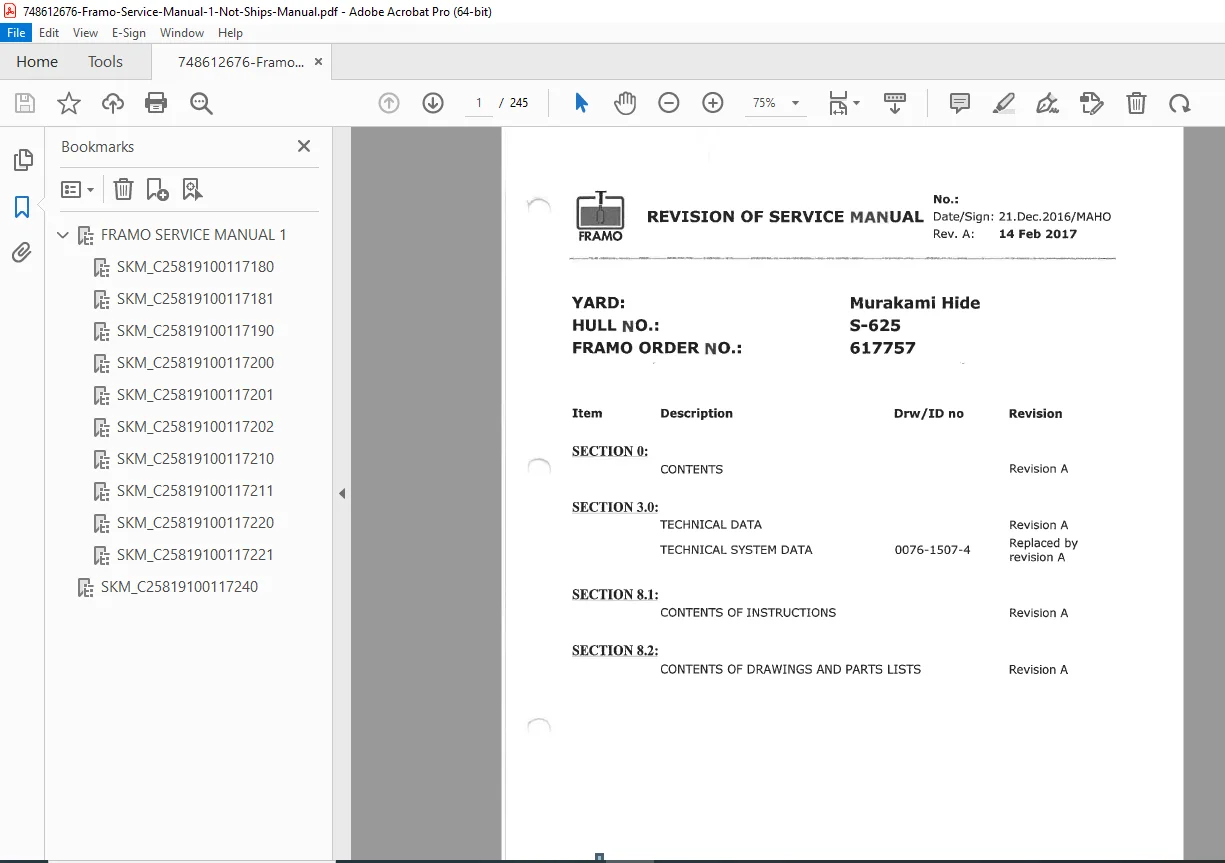
Task: Open bookmark SKM_C25819100117211
Action: click(195, 491)
